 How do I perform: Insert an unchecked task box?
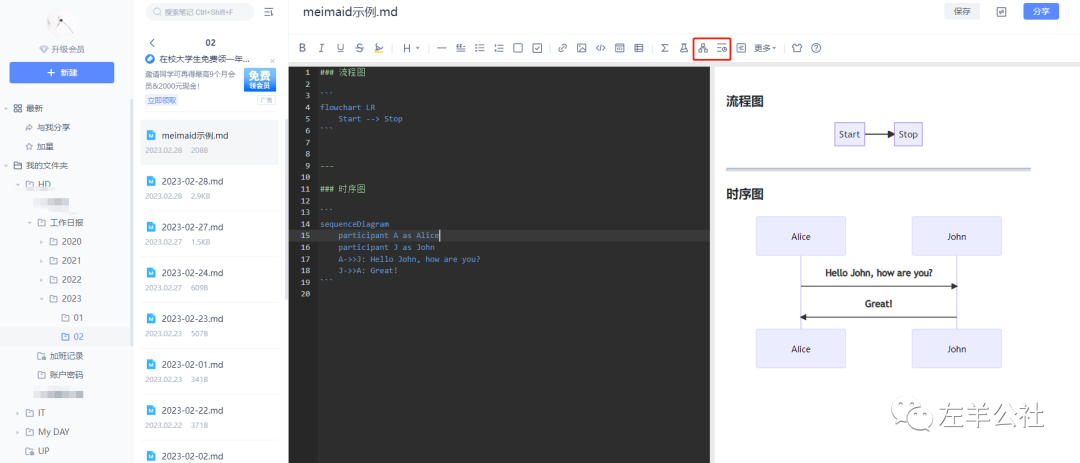coord(518,48)
